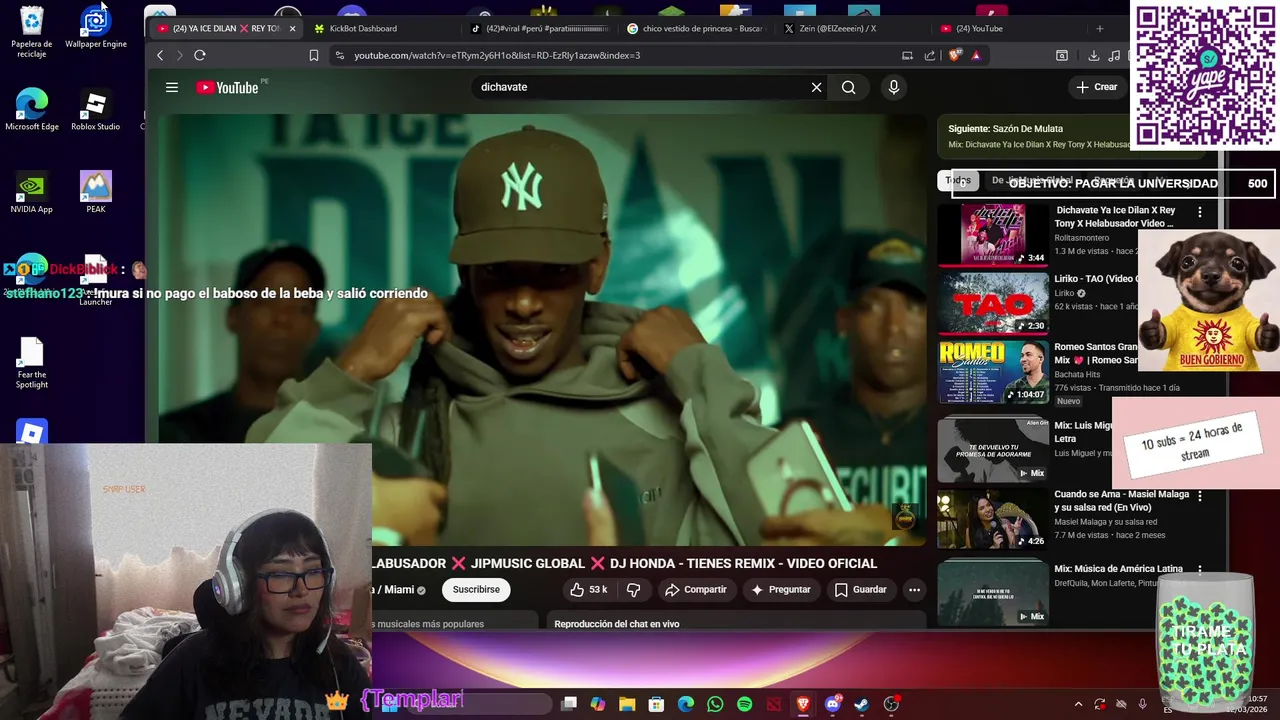The image size is (1280, 720).
Task: Select the Todos filter chip
Action: pyautogui.click(x=958, y=181)
